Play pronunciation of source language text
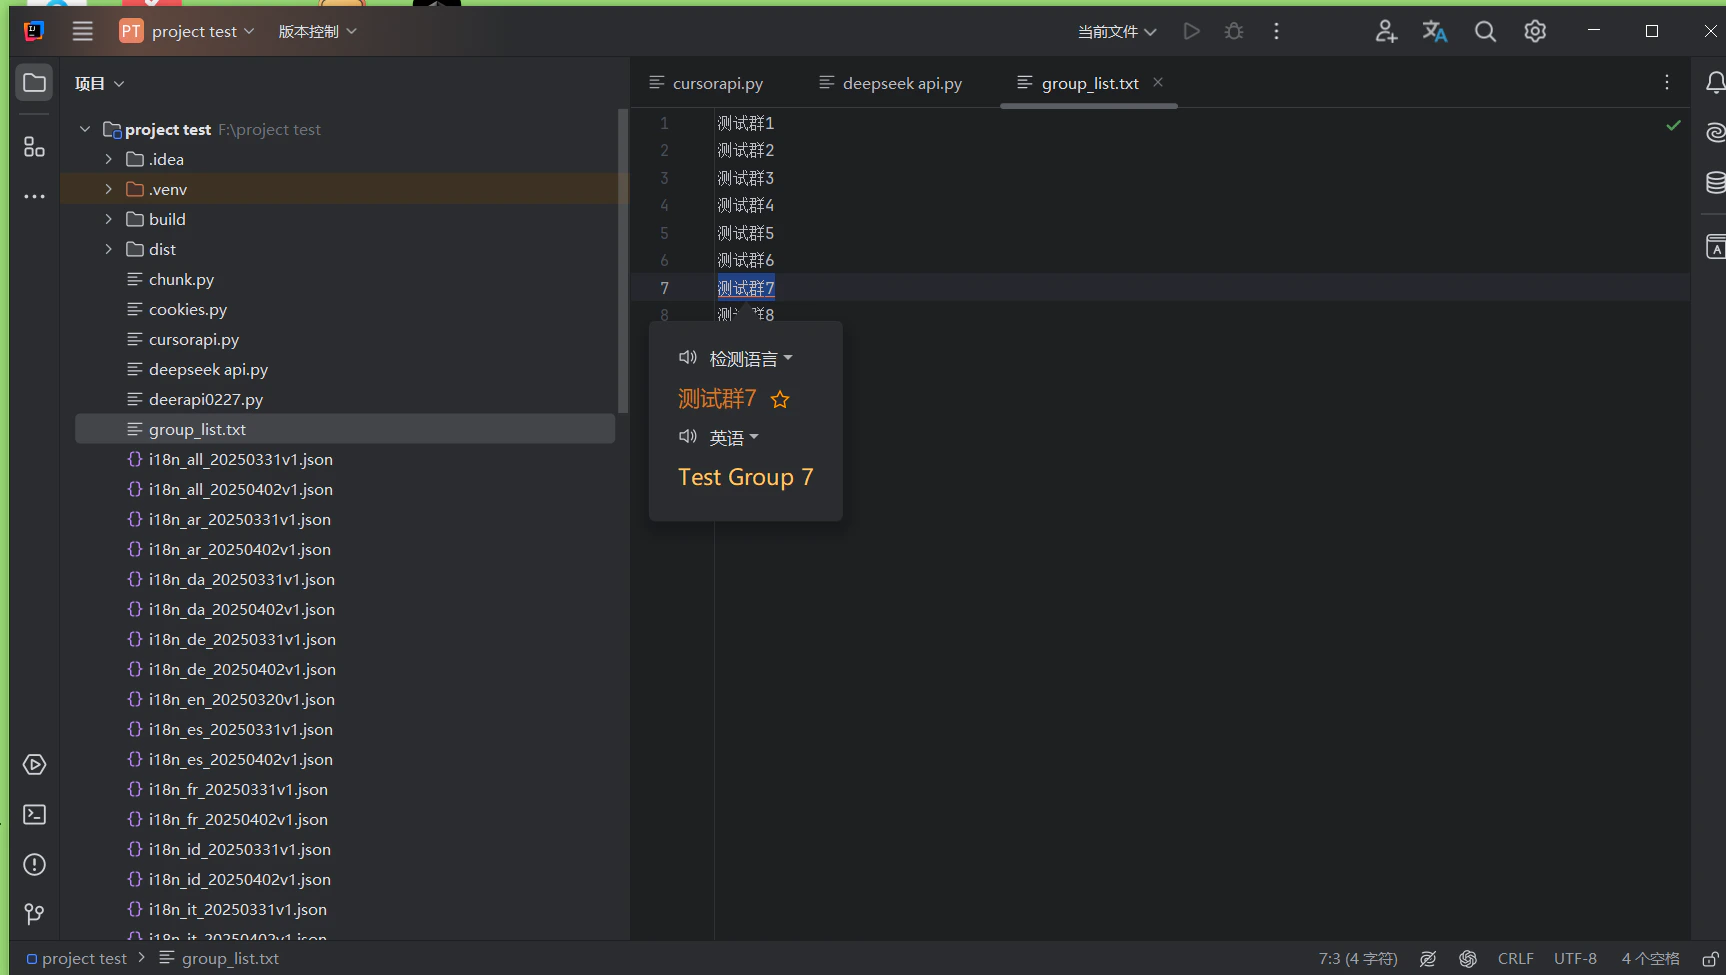 (687, 358)
